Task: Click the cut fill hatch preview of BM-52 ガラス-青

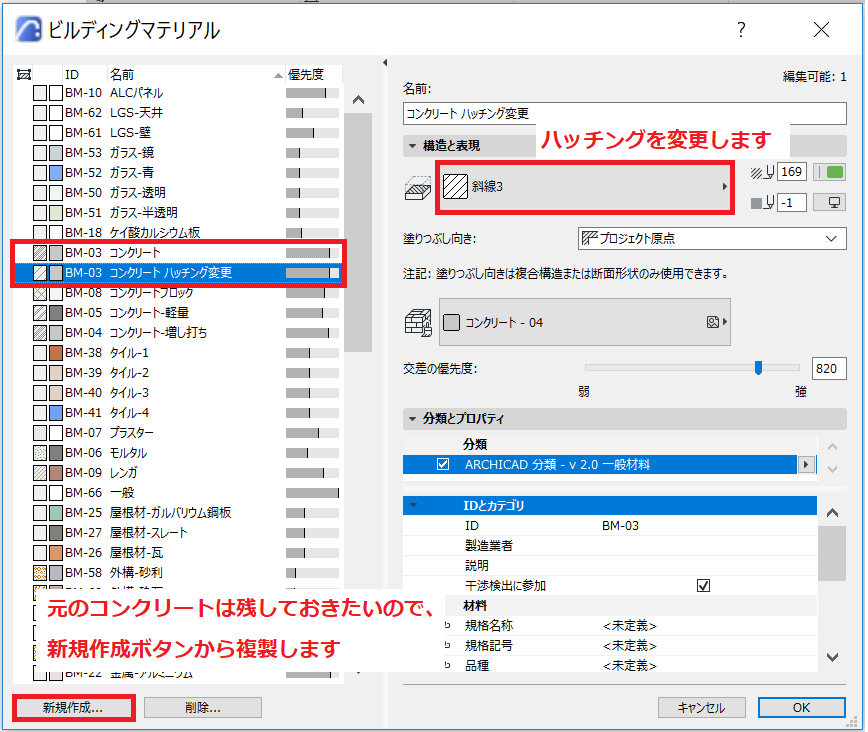Action: tap(40, 173)
